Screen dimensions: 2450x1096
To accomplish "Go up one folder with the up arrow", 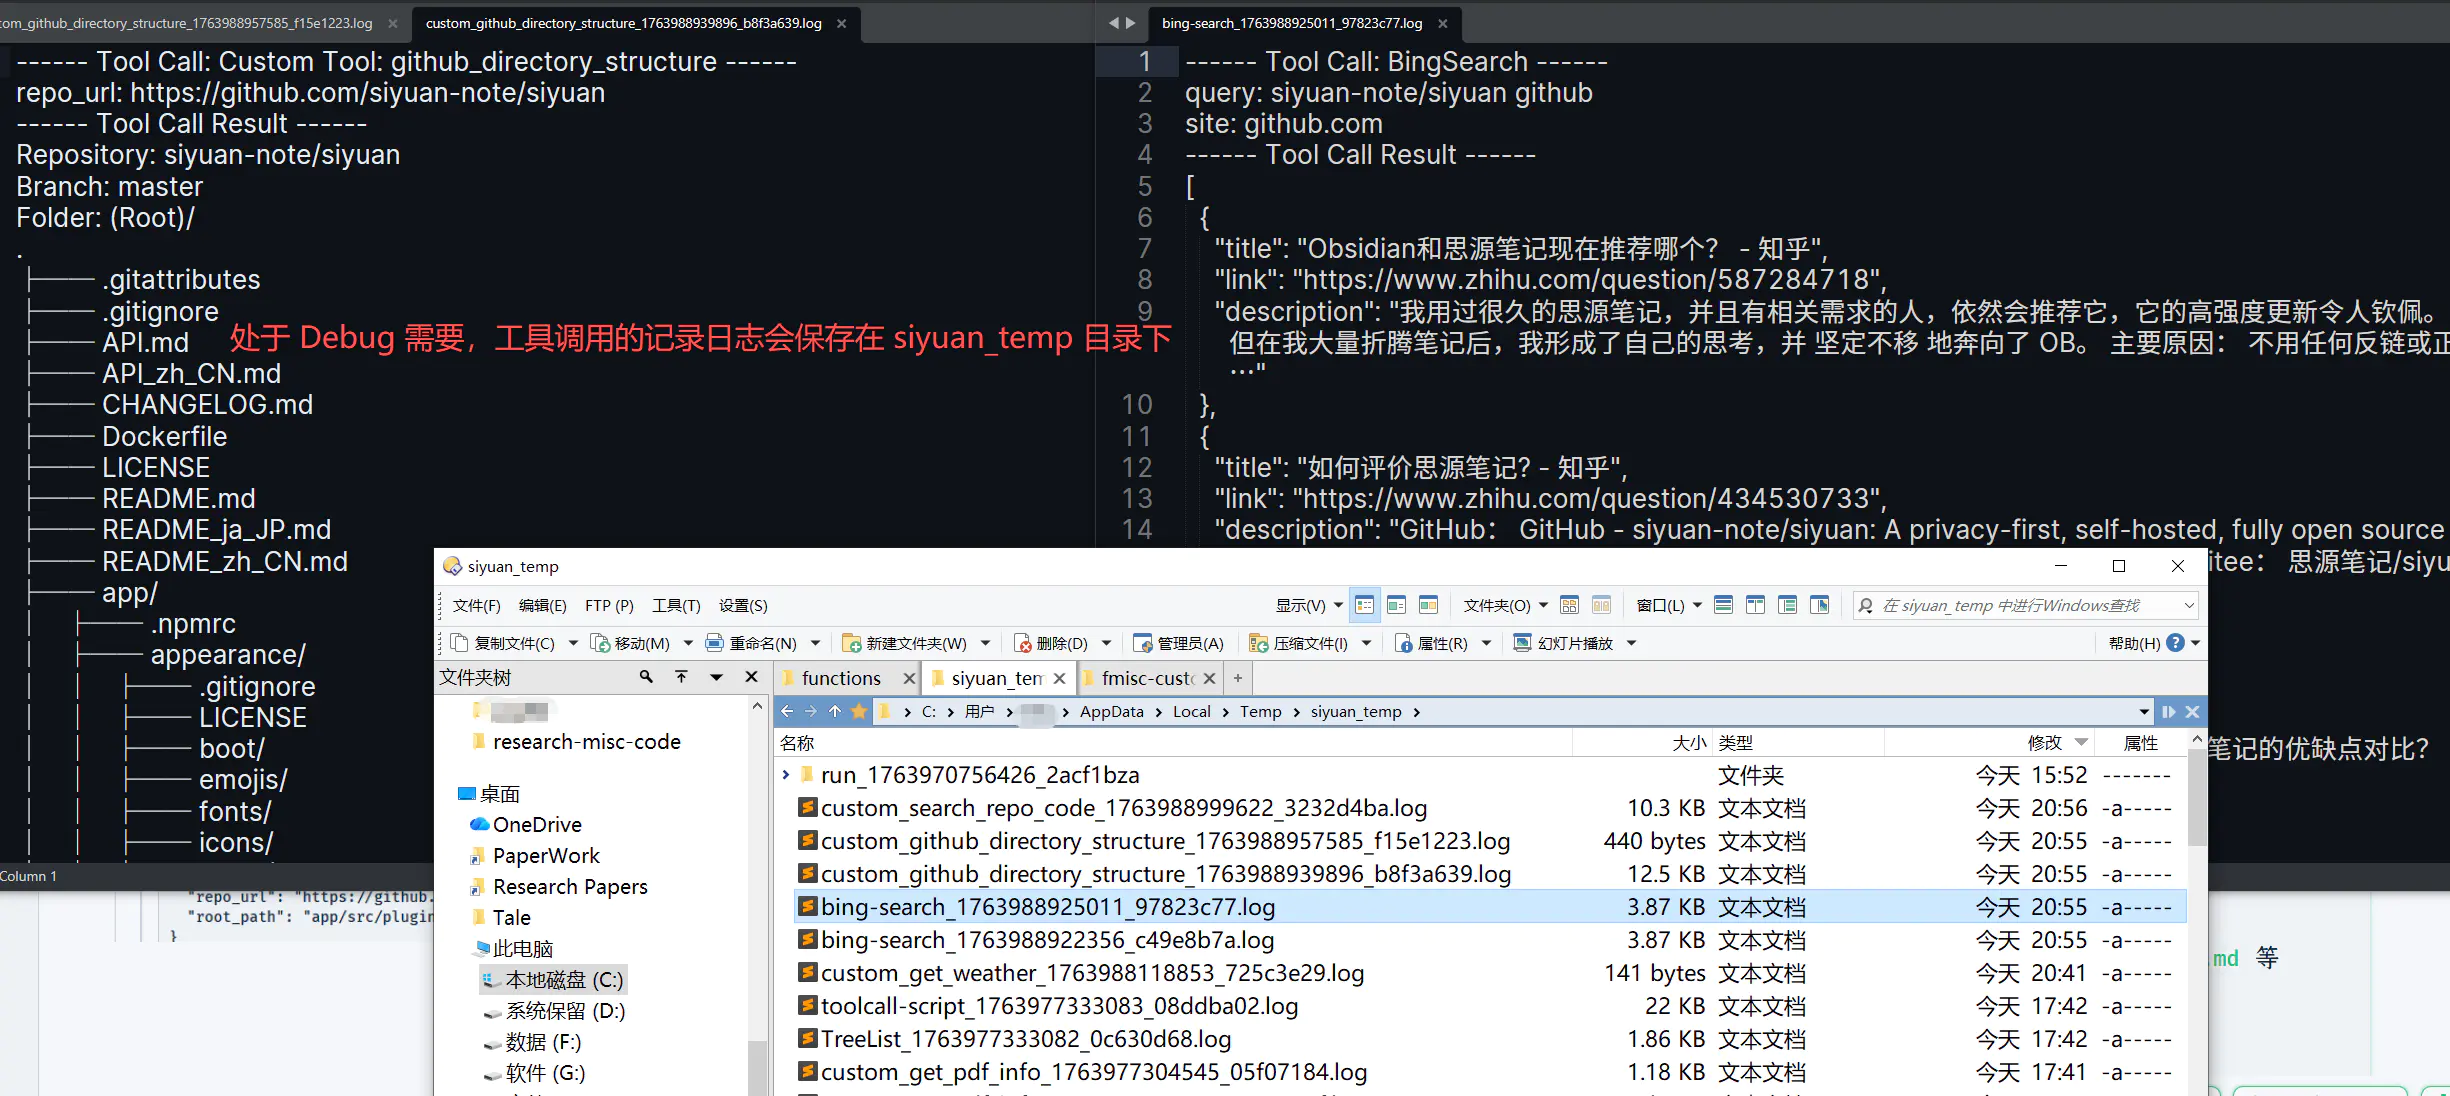I will 835,712.
